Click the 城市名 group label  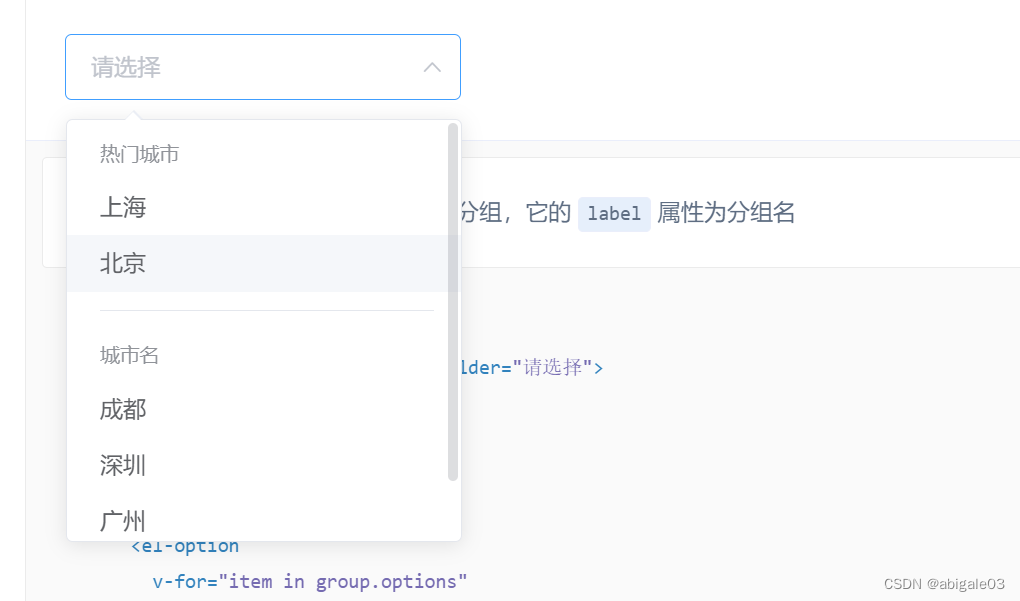(x=129, y=355)
